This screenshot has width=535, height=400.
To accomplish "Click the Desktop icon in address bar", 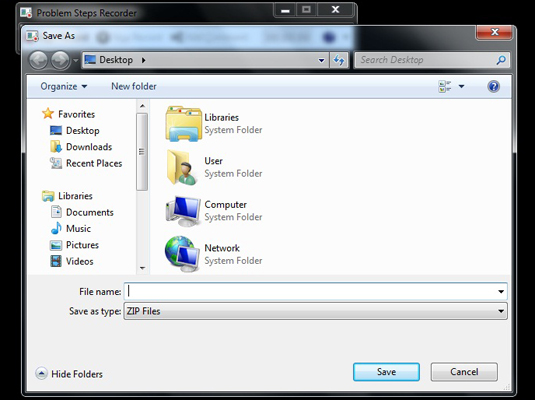I will (90, 60).
